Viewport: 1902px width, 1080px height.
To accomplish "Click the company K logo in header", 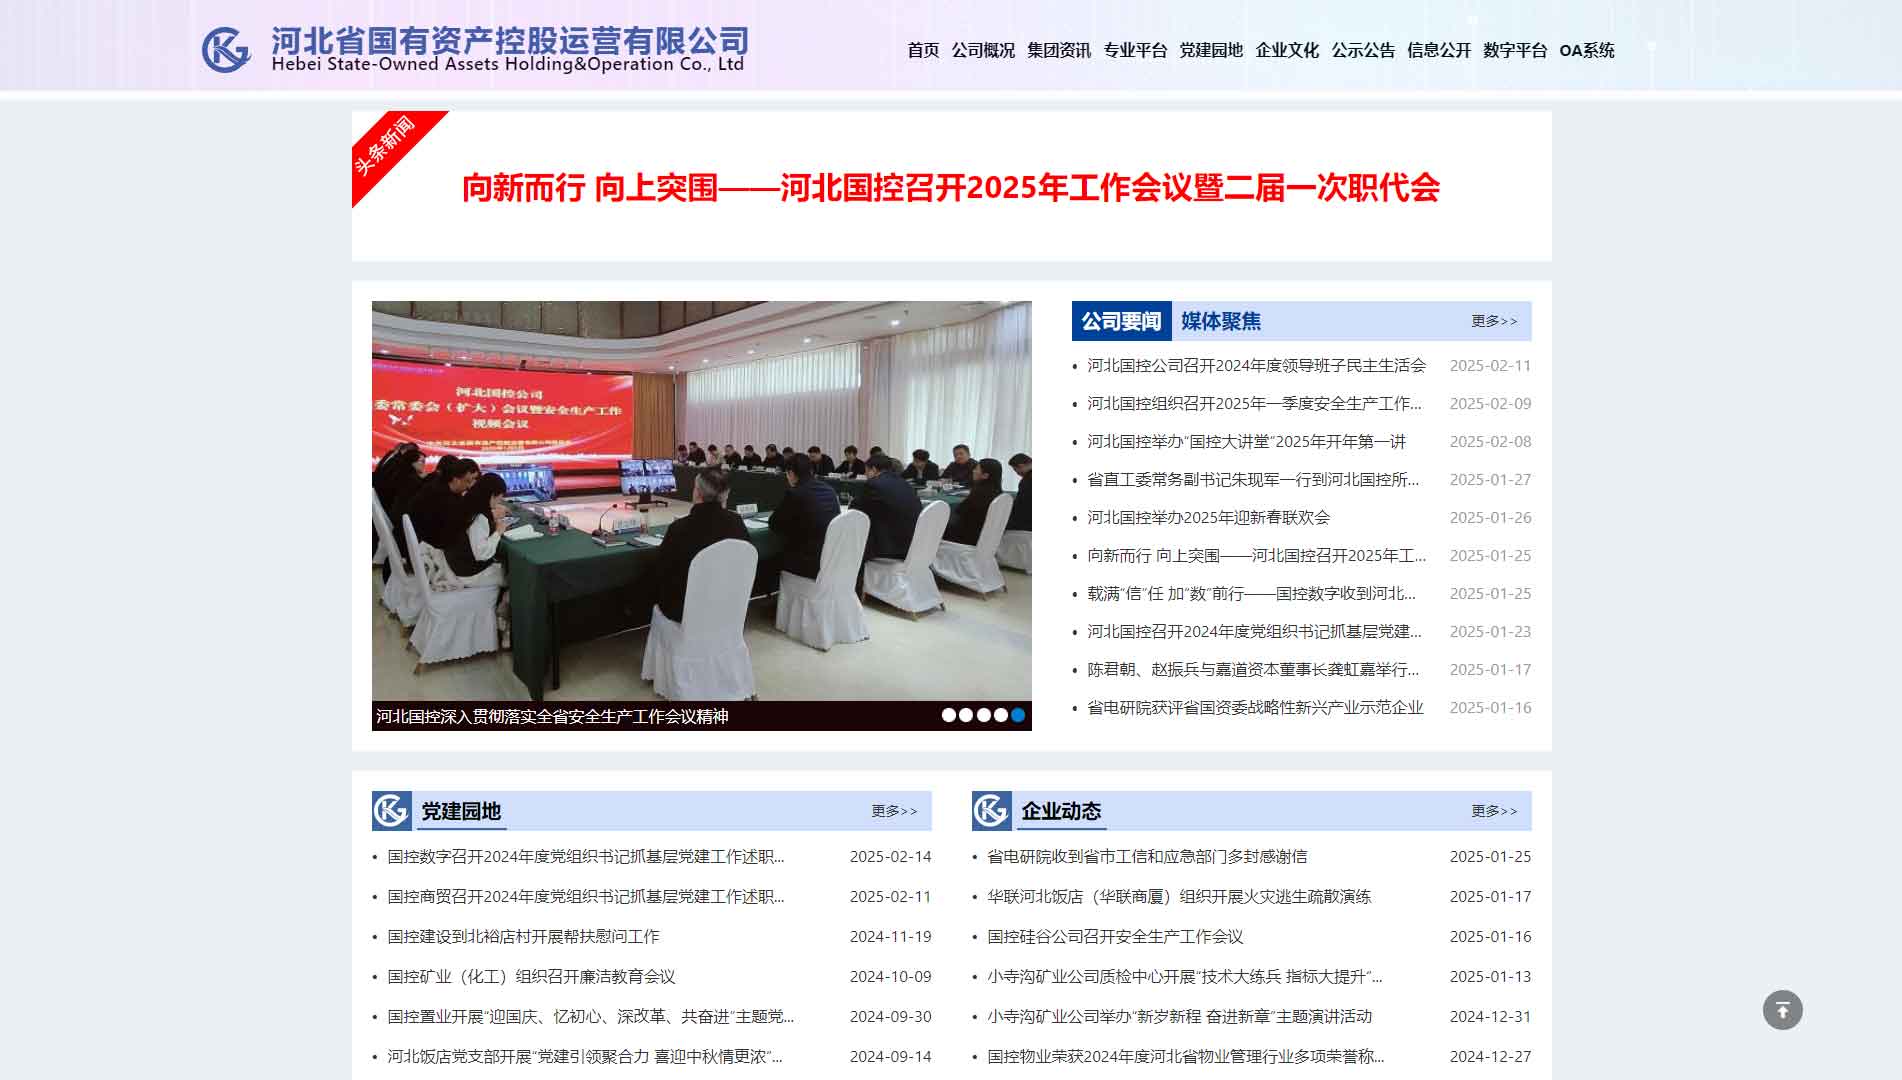I will point(226,49).
